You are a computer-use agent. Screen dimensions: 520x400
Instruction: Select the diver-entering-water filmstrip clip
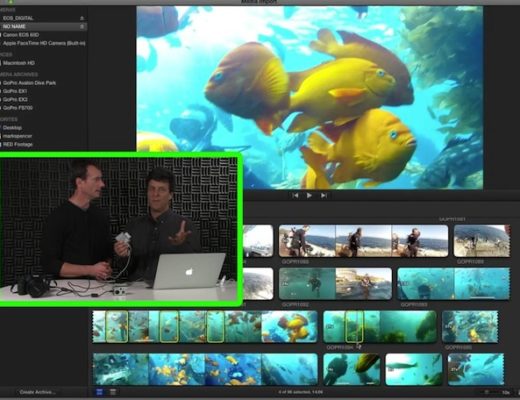click(335, 284)
